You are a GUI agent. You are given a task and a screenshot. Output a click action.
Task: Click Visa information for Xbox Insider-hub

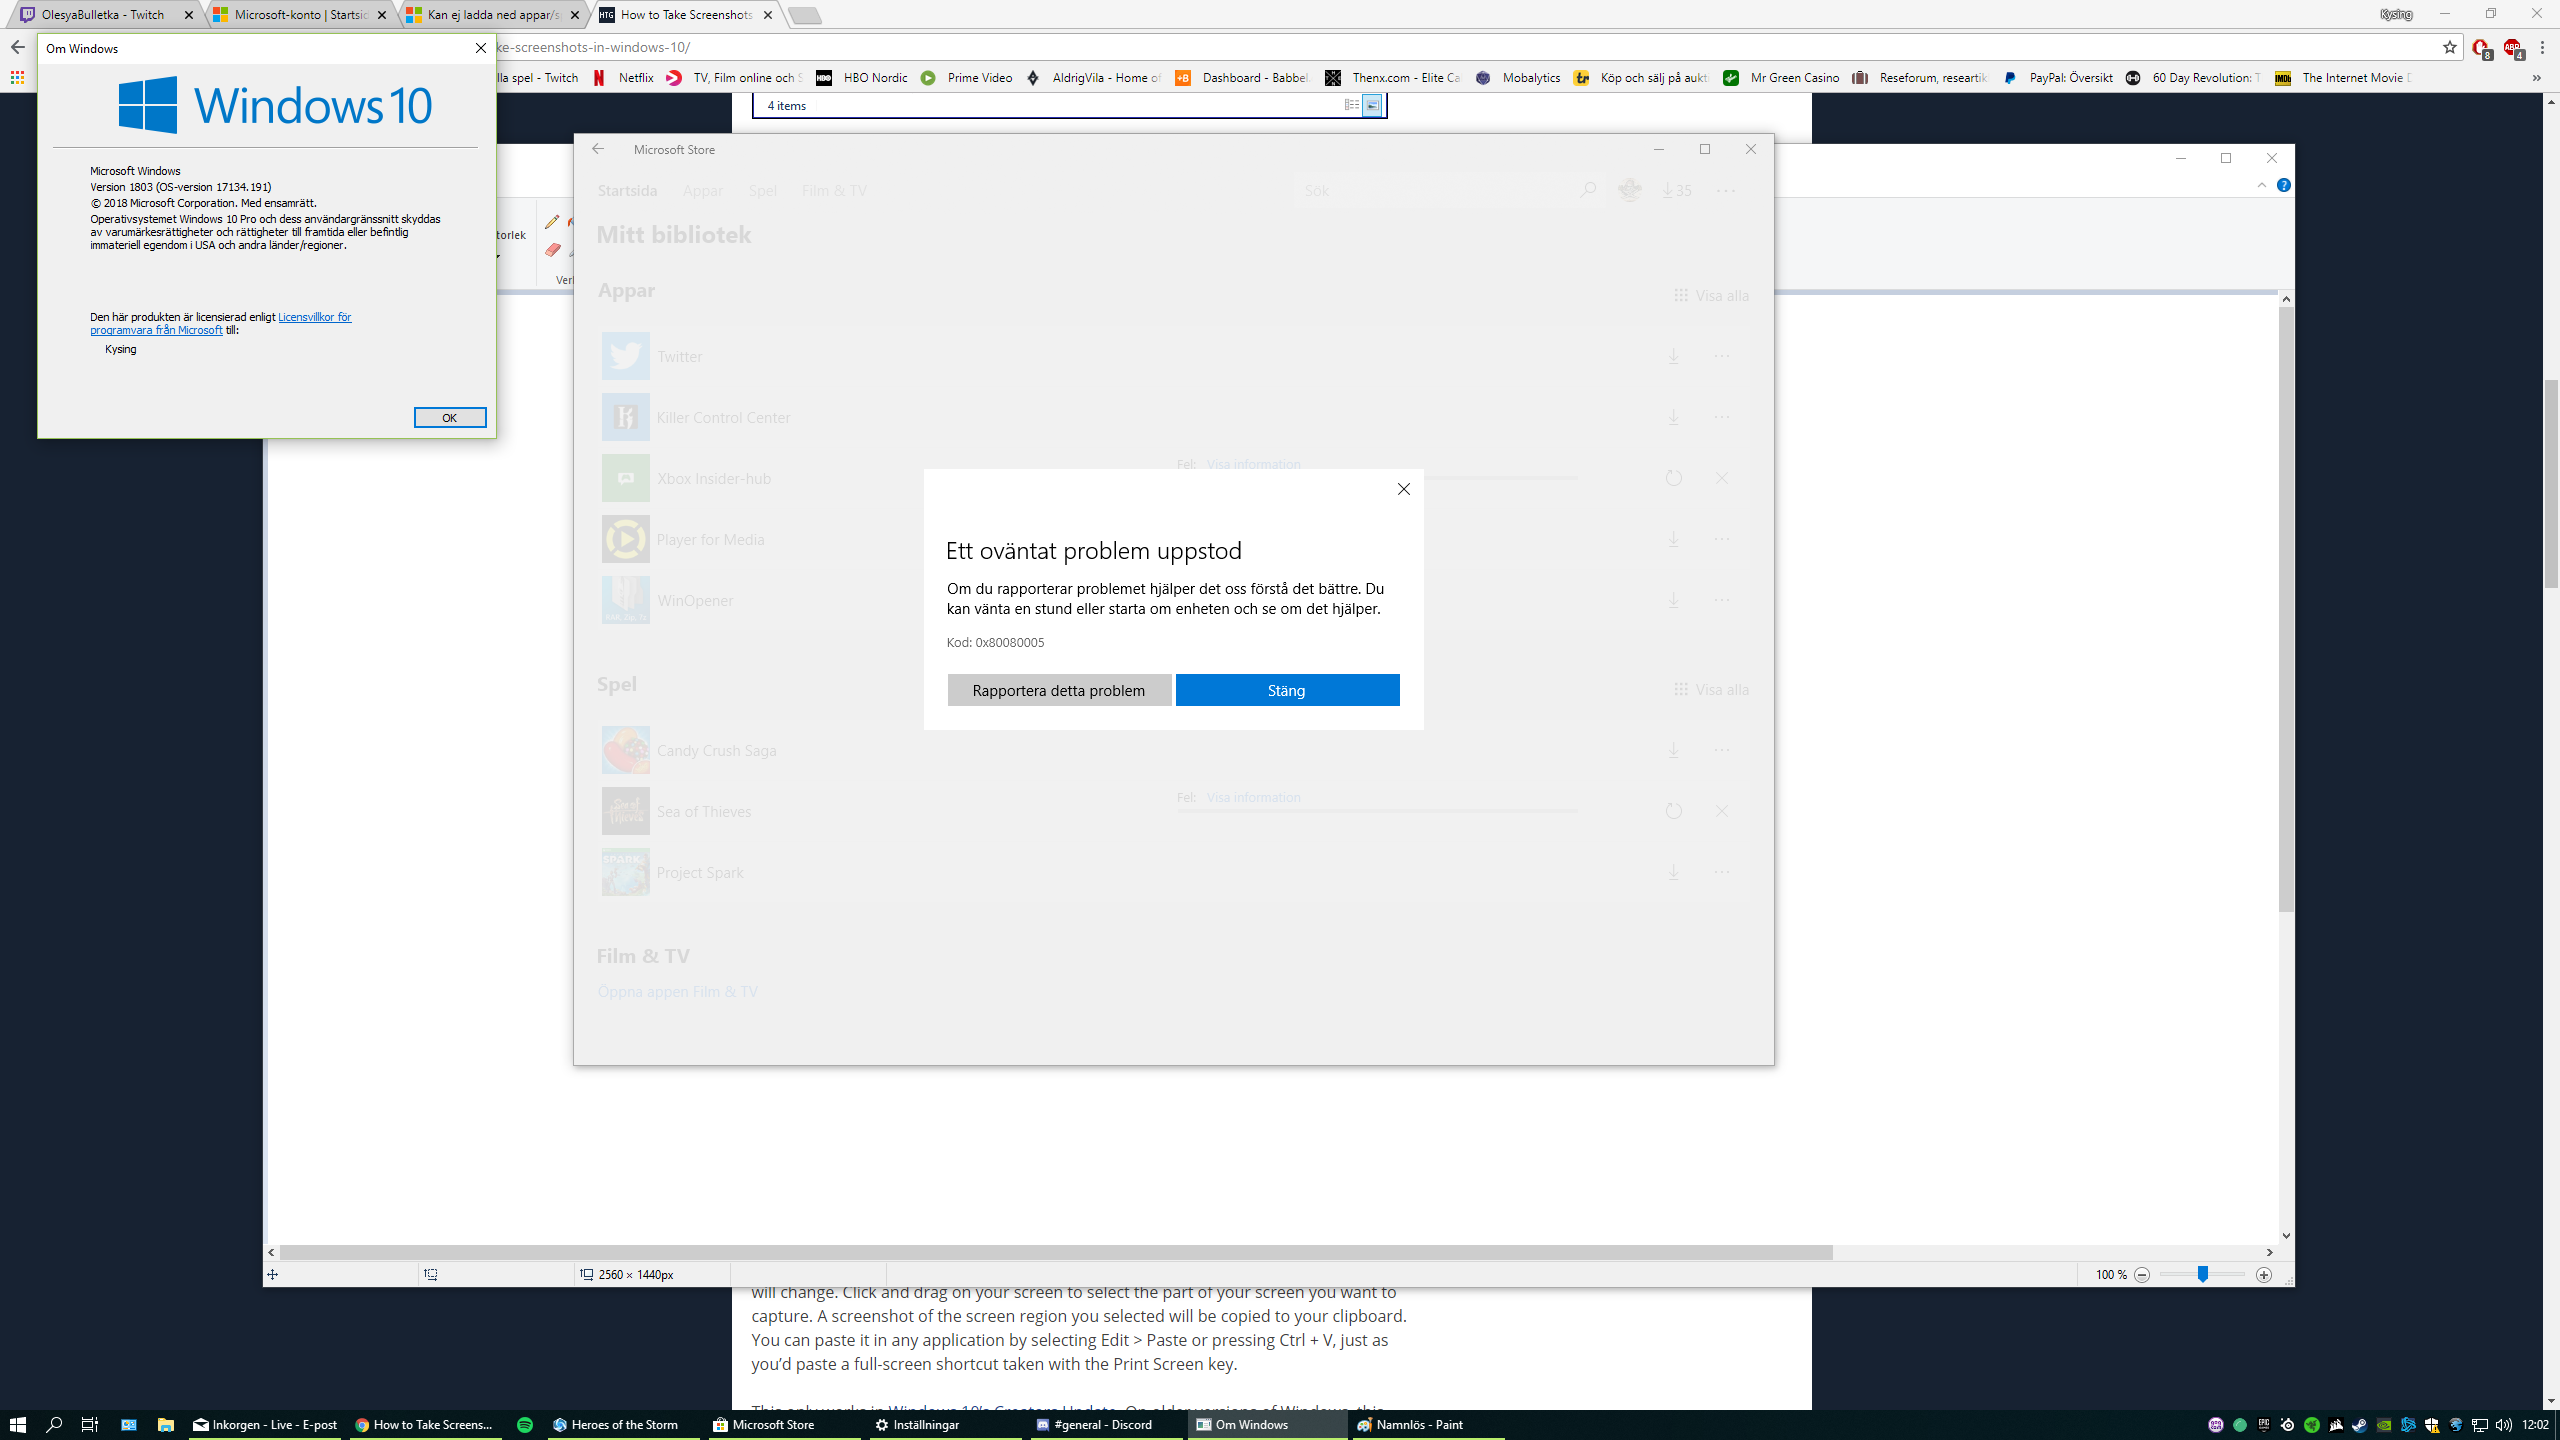[1254, 464]
